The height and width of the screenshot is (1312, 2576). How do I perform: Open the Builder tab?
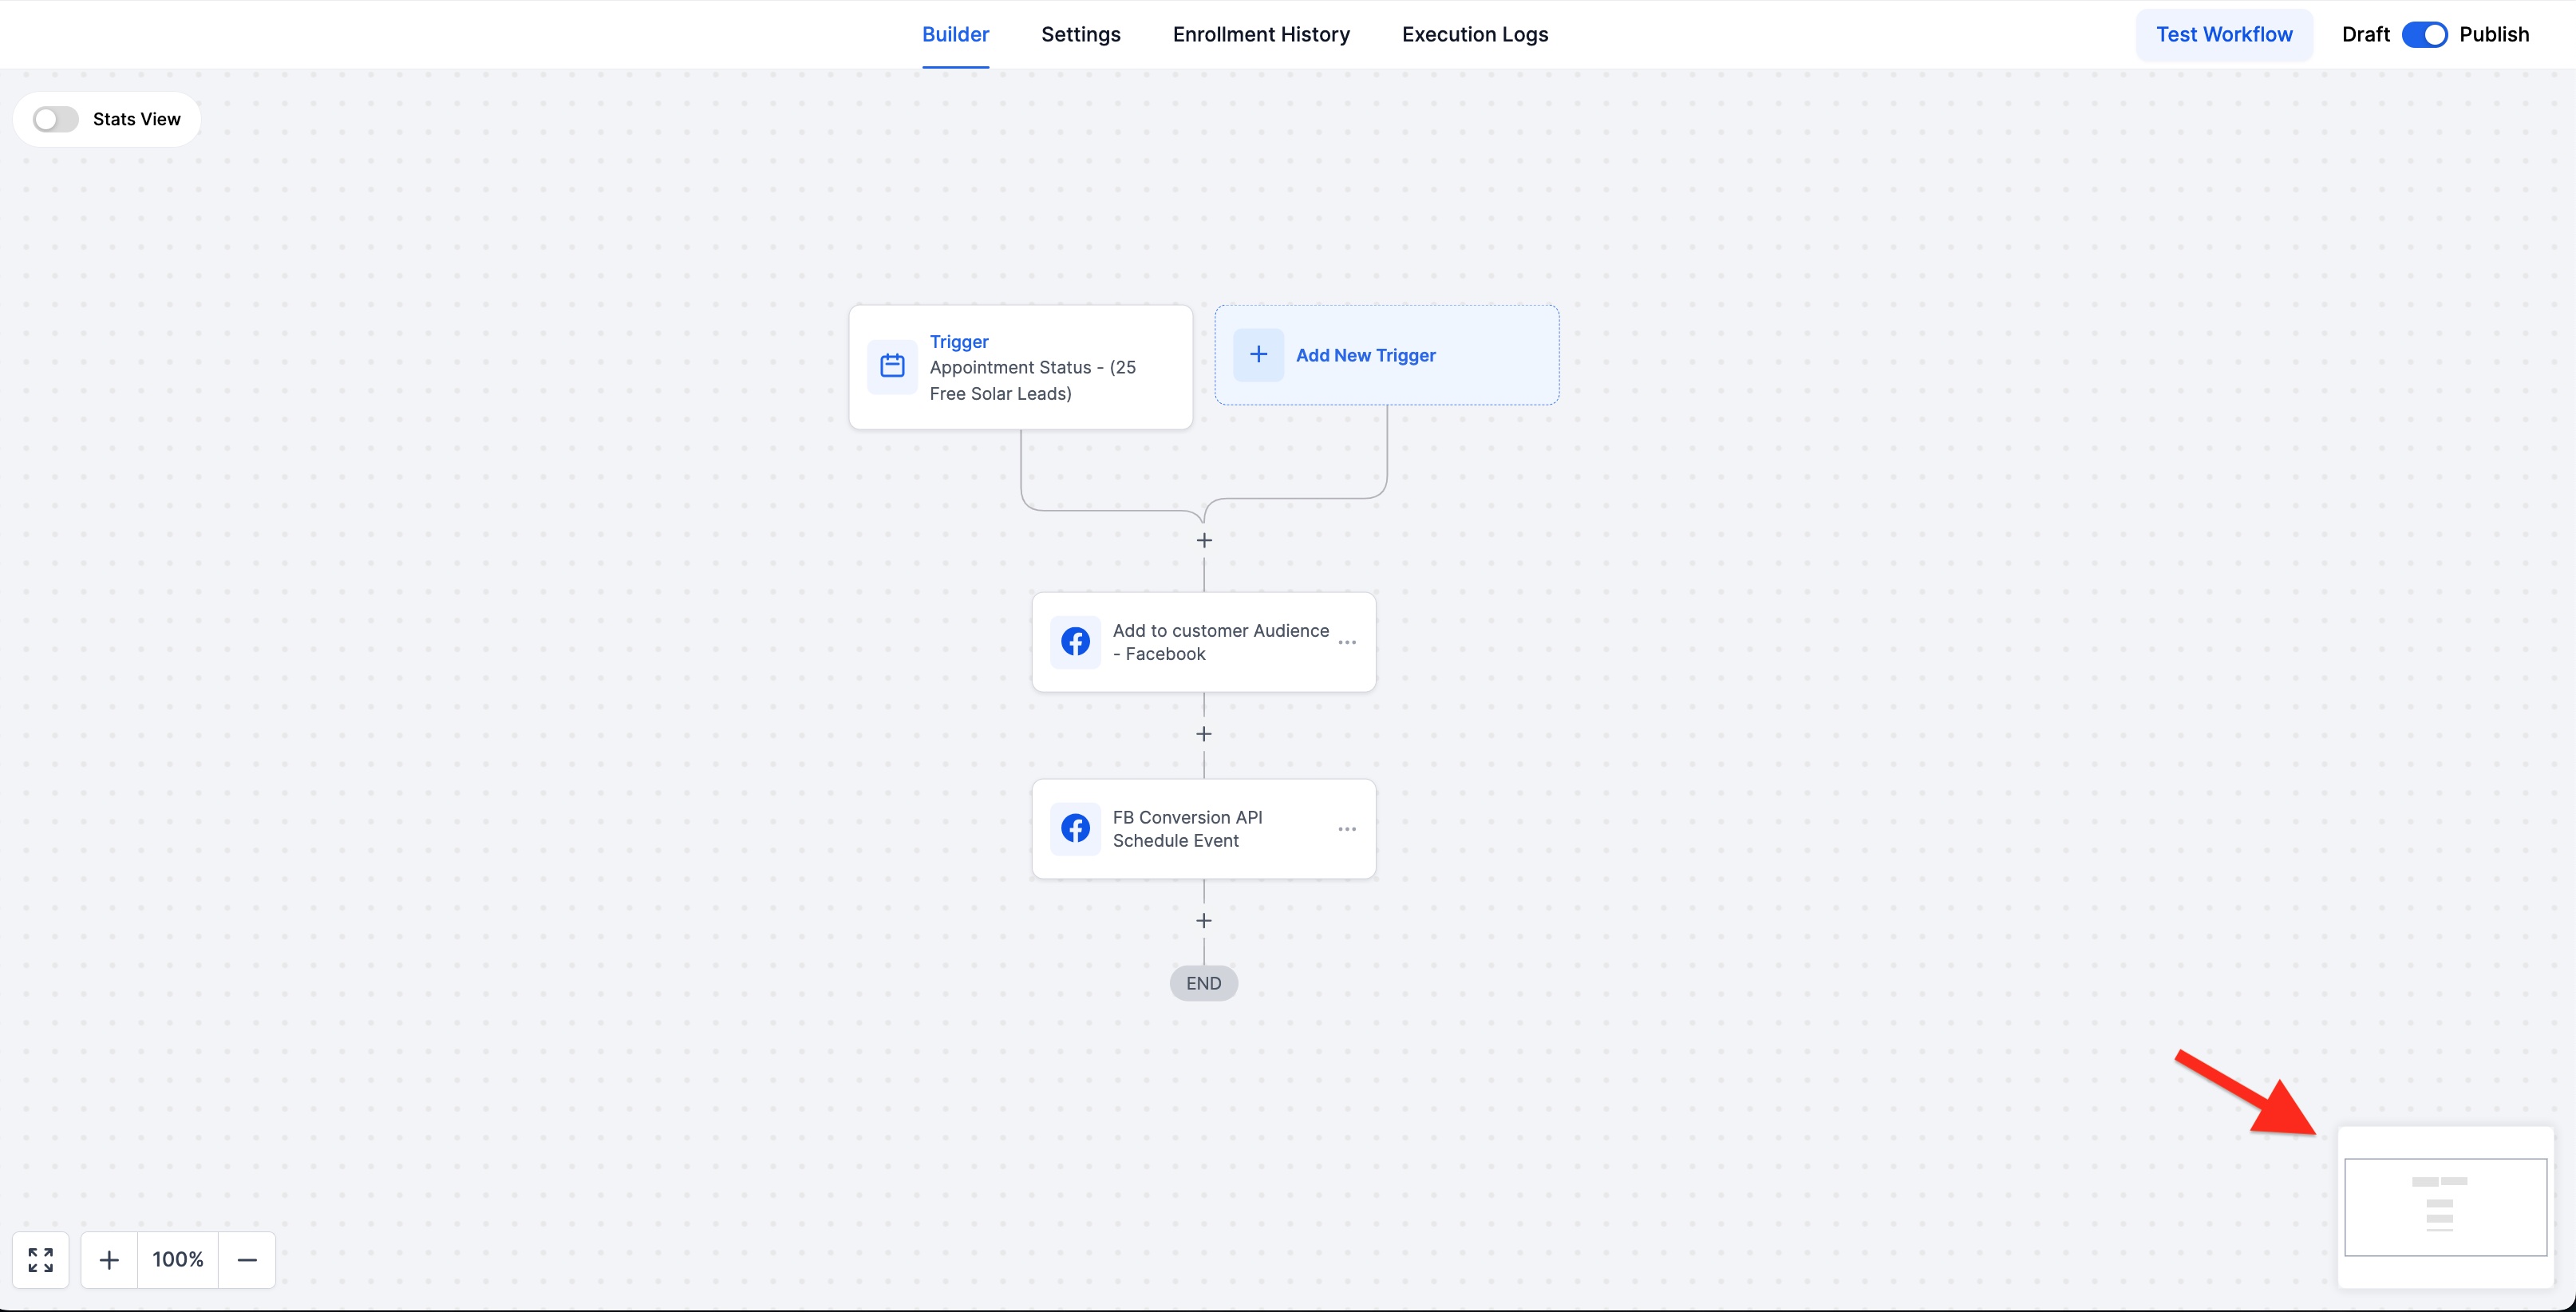957,34
